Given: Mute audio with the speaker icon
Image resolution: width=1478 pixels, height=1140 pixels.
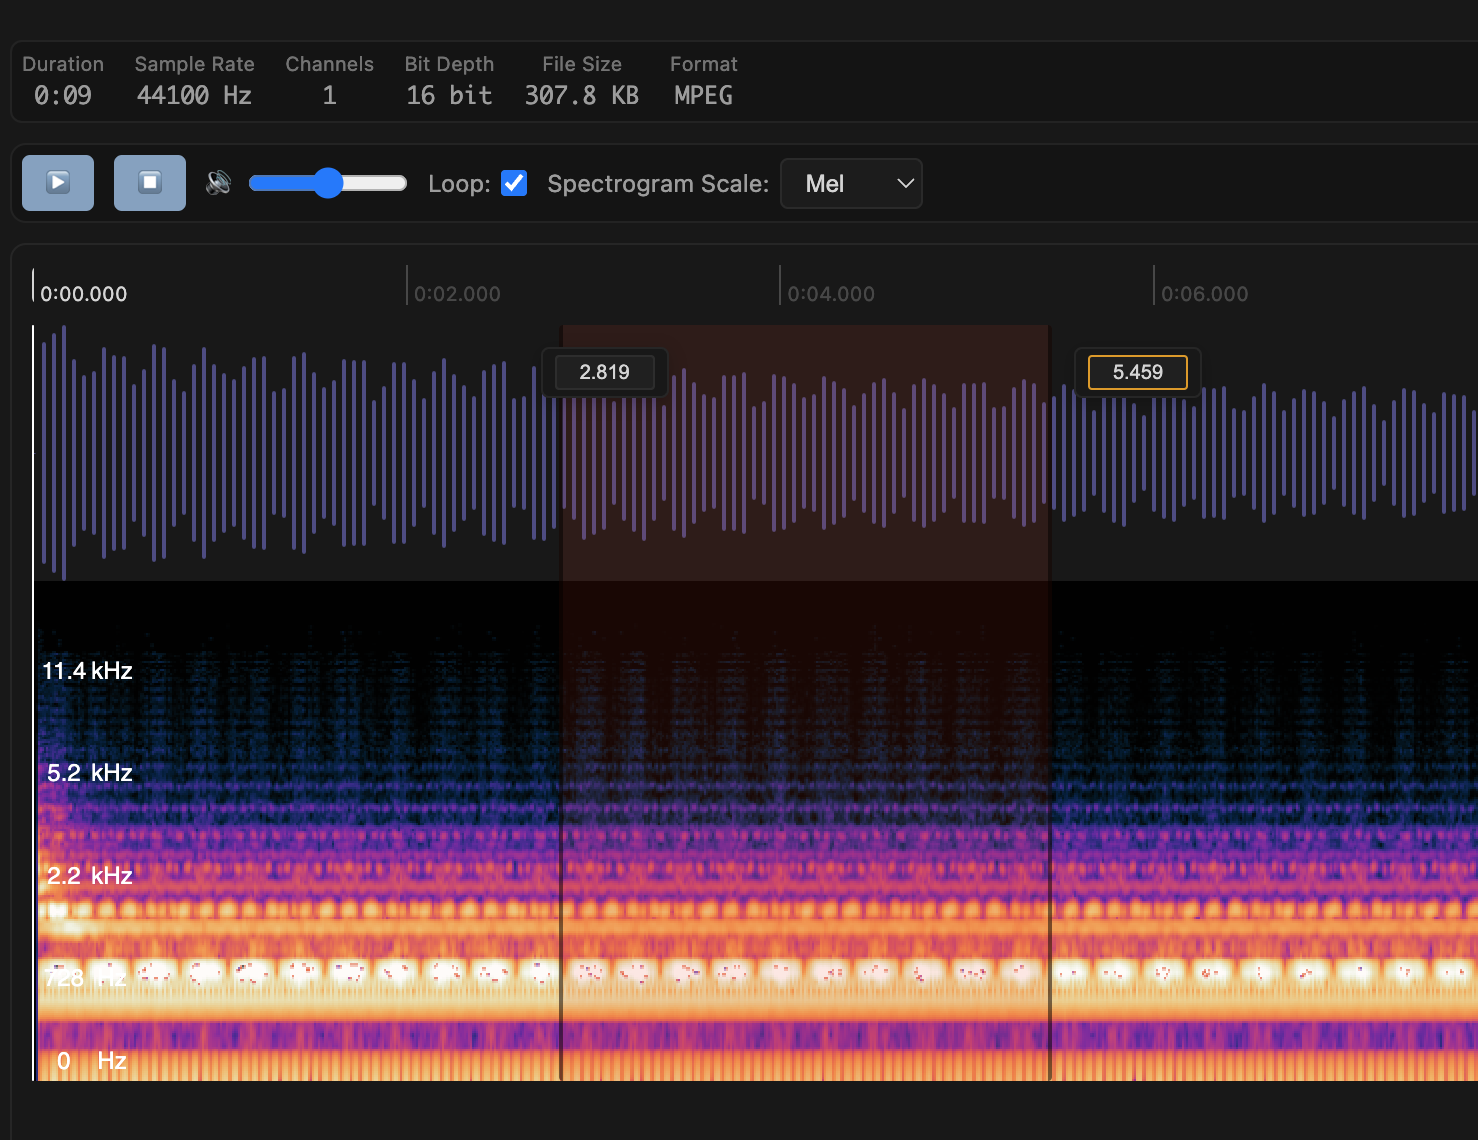Looking at the screenshot, I should [218, 183].
